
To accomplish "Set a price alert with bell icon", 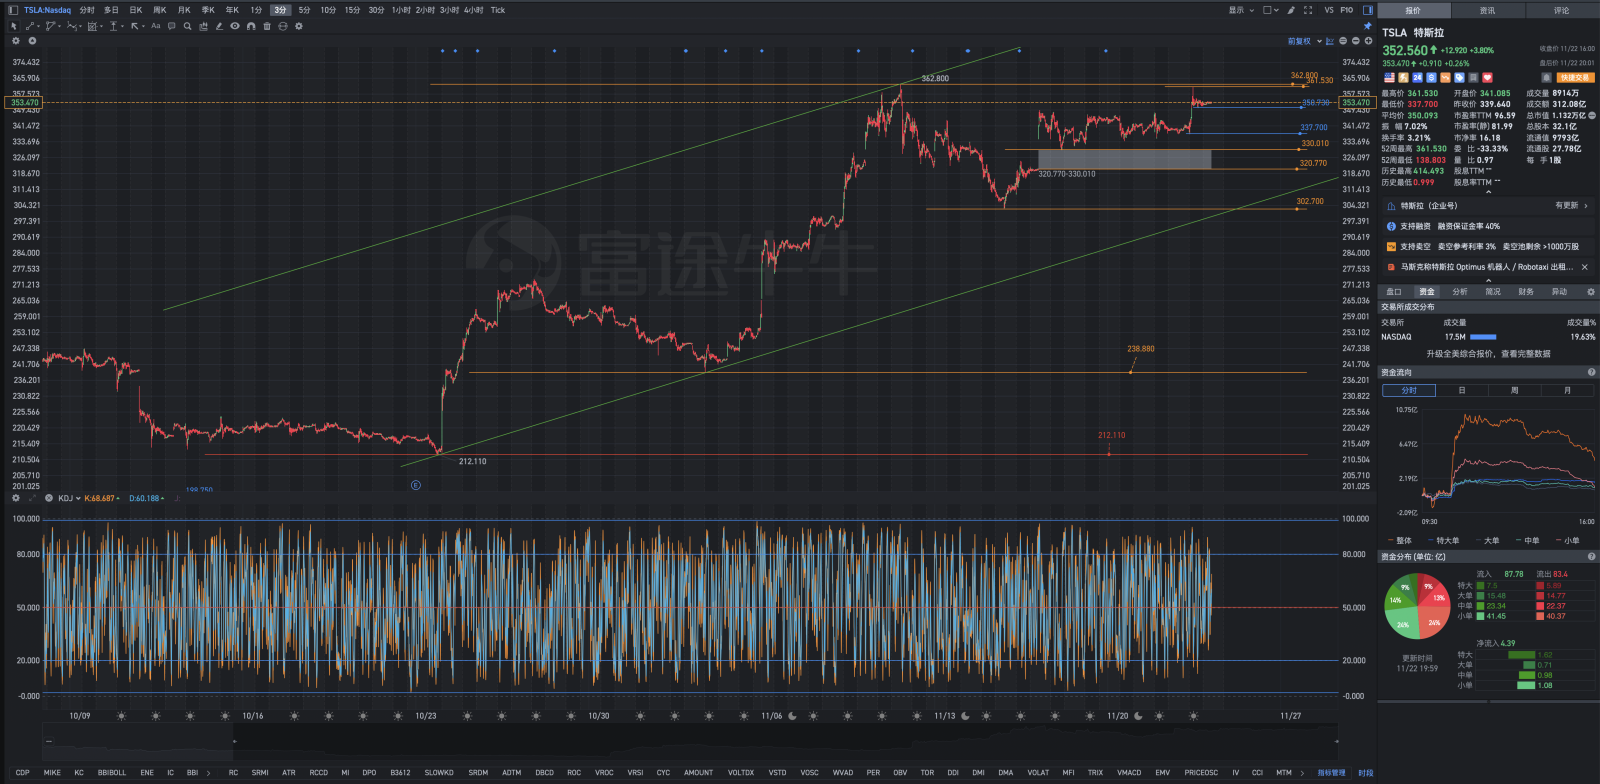I will point(1546,78).
